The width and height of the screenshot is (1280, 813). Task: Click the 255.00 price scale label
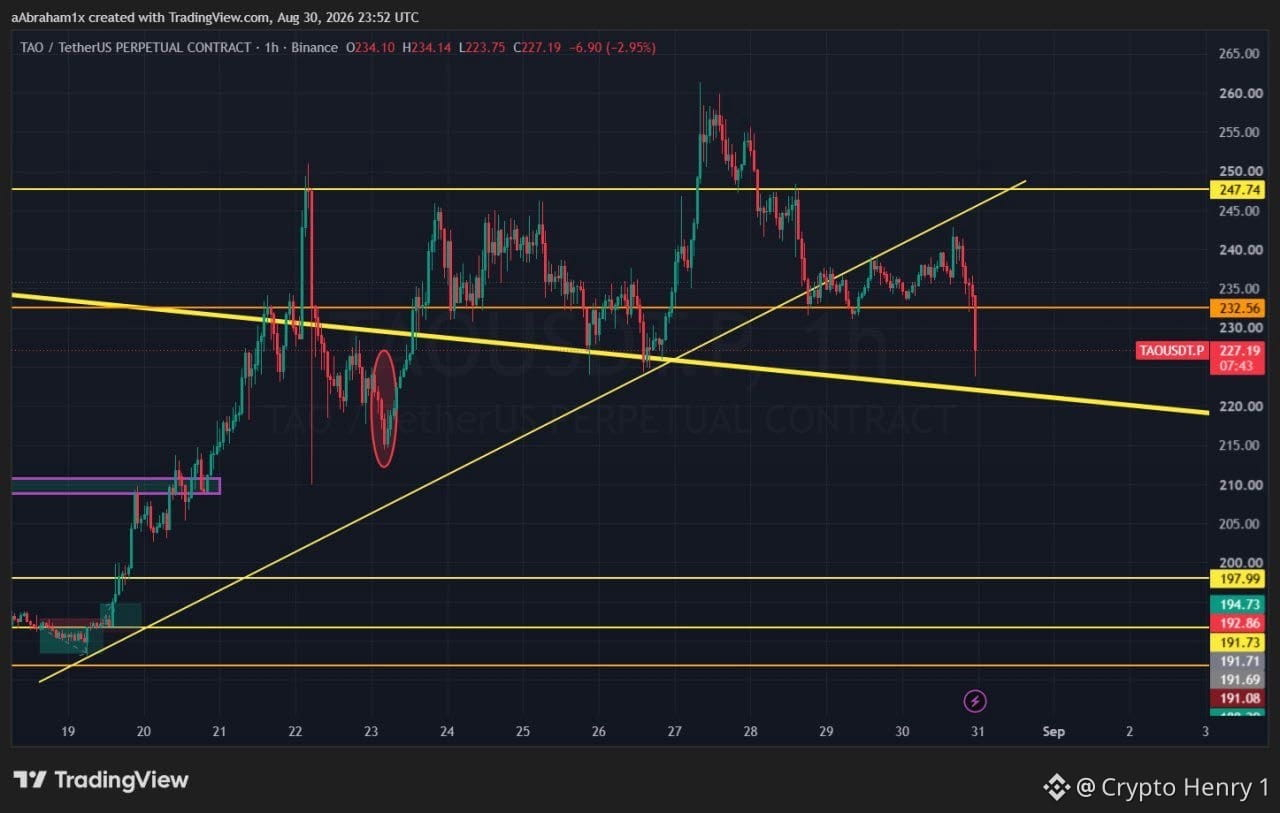(x=1238, y=132)
